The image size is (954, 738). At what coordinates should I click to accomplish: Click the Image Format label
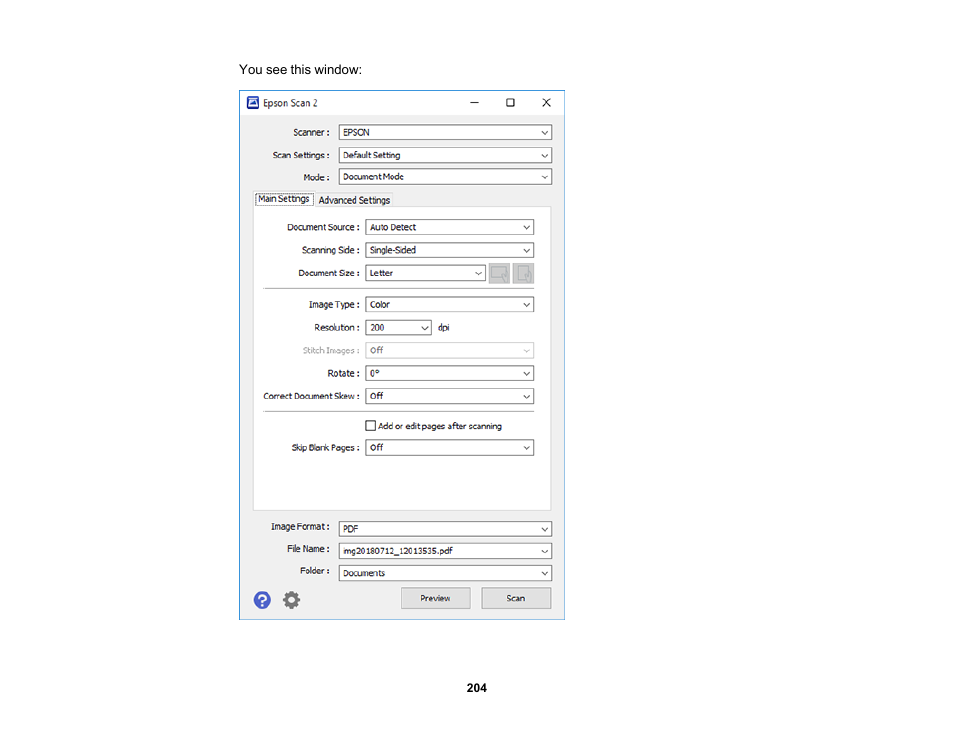point(300,527)
